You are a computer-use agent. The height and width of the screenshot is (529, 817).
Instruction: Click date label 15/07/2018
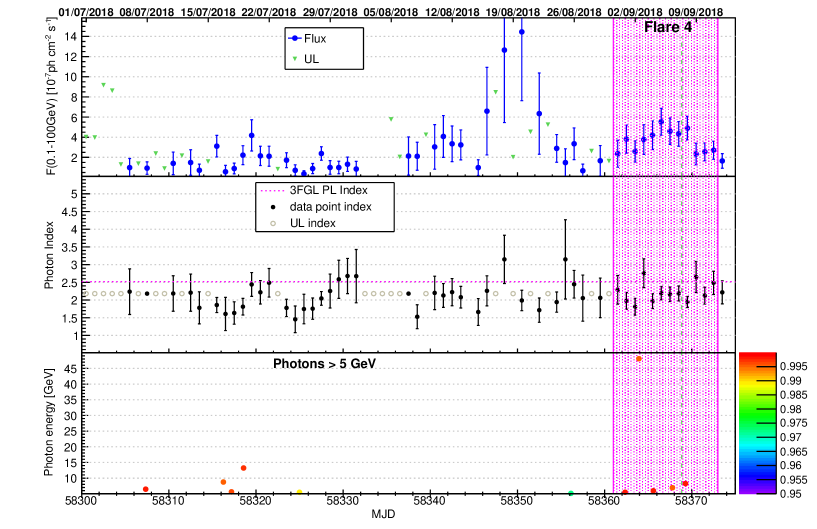click(208, 12)
